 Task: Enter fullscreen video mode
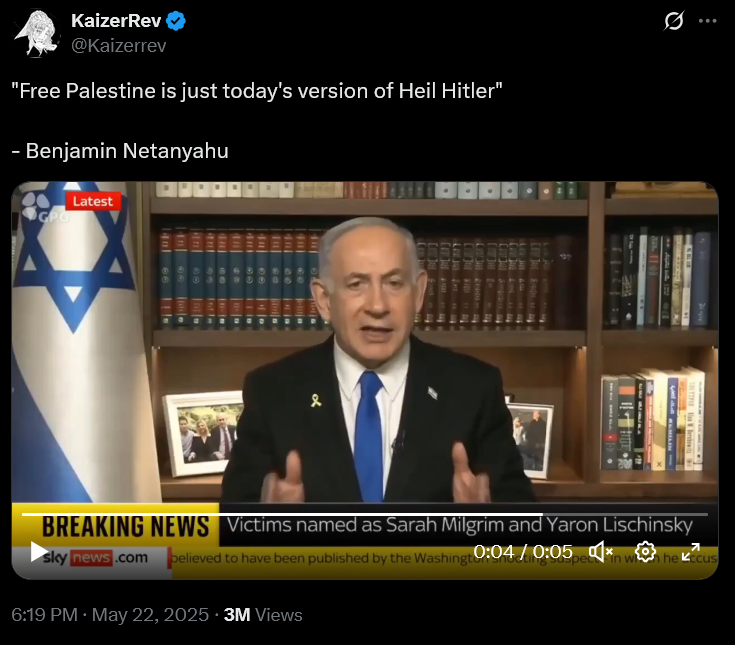690,552
